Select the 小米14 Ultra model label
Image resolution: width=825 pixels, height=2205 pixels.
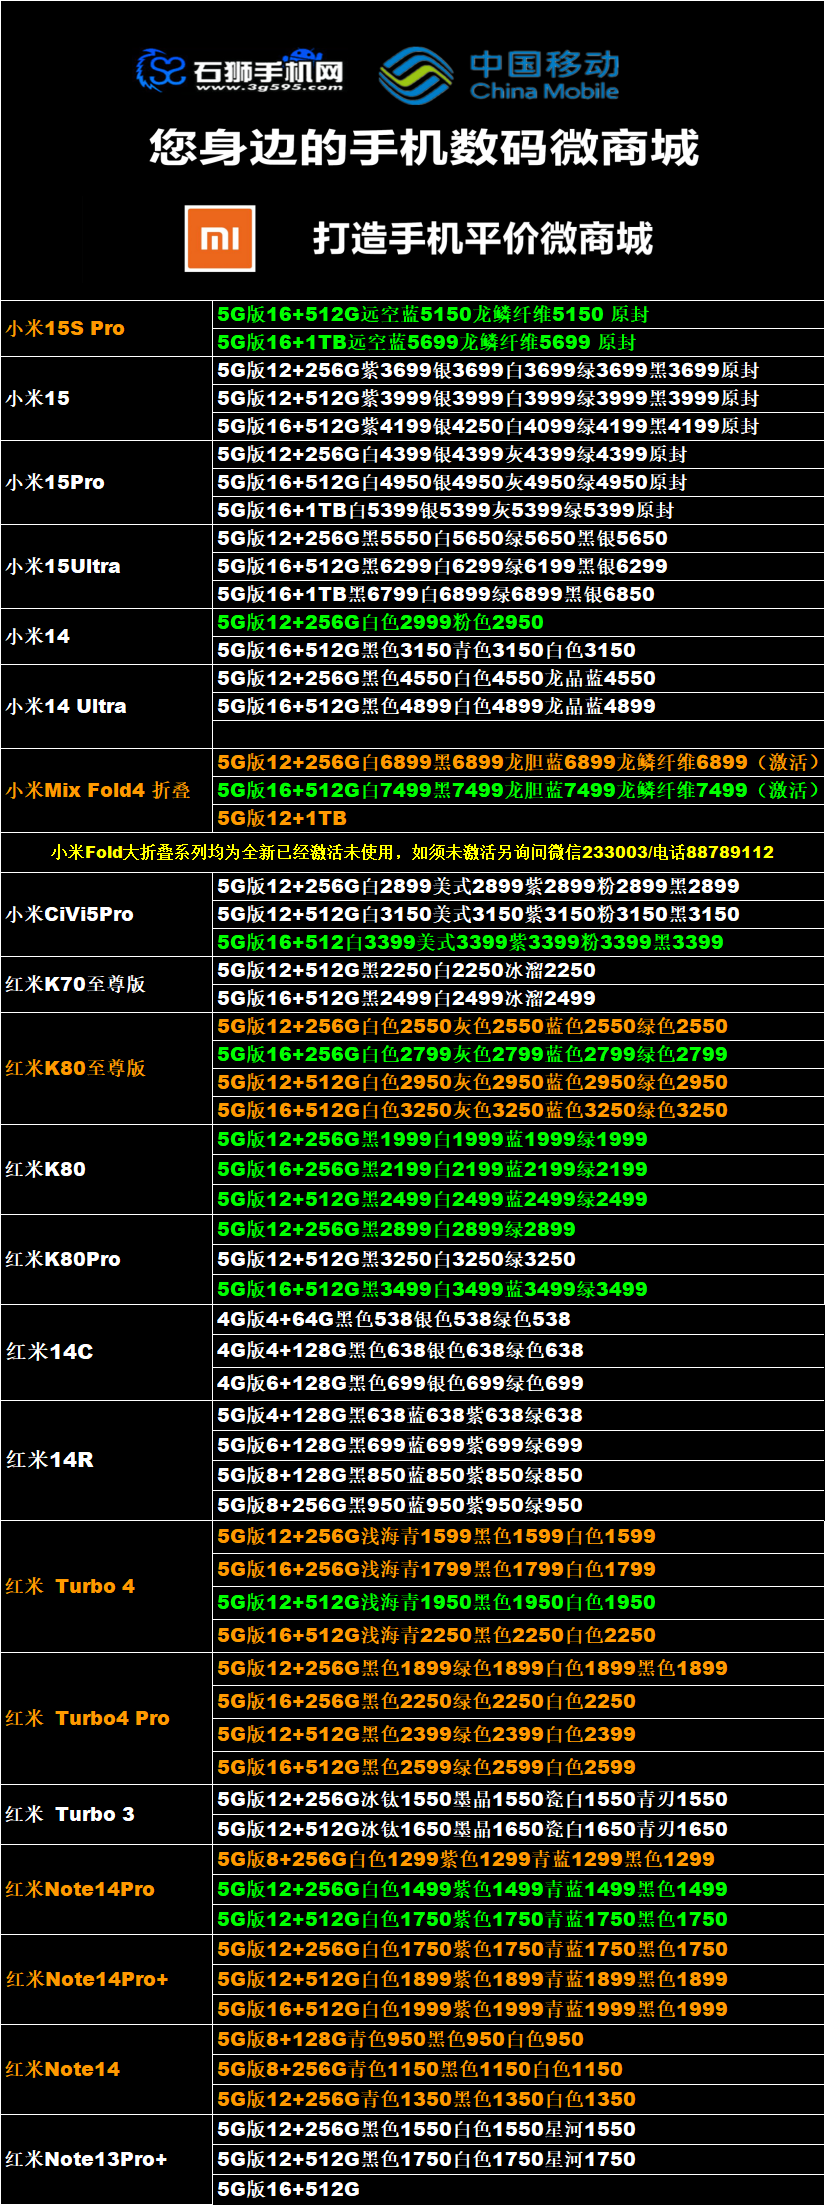coord(66,706)
